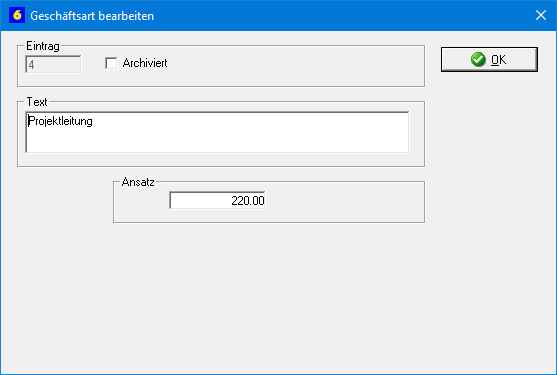
Task: Close the Geschäftsart bearbeiten dialog
Action: pos(541,15)
